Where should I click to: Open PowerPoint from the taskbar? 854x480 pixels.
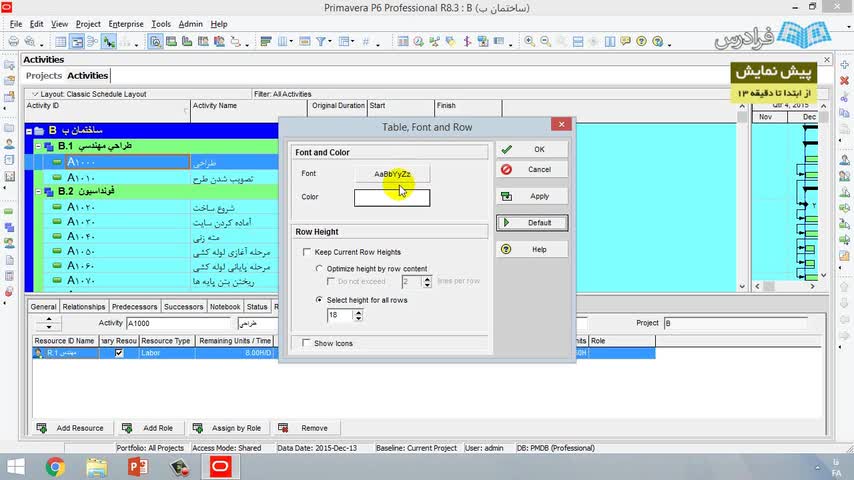tap(138, 467)
